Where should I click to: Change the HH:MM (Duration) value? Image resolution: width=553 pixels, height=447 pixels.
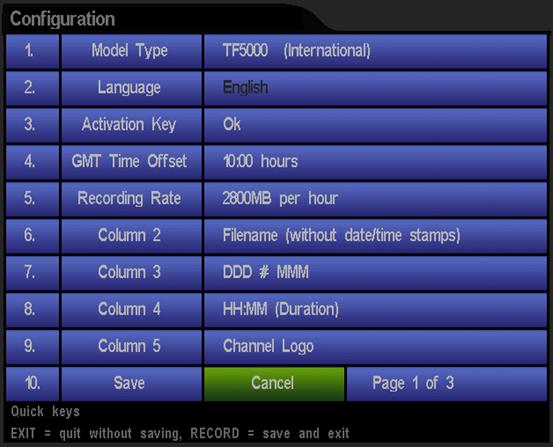(x=376, y=310)
